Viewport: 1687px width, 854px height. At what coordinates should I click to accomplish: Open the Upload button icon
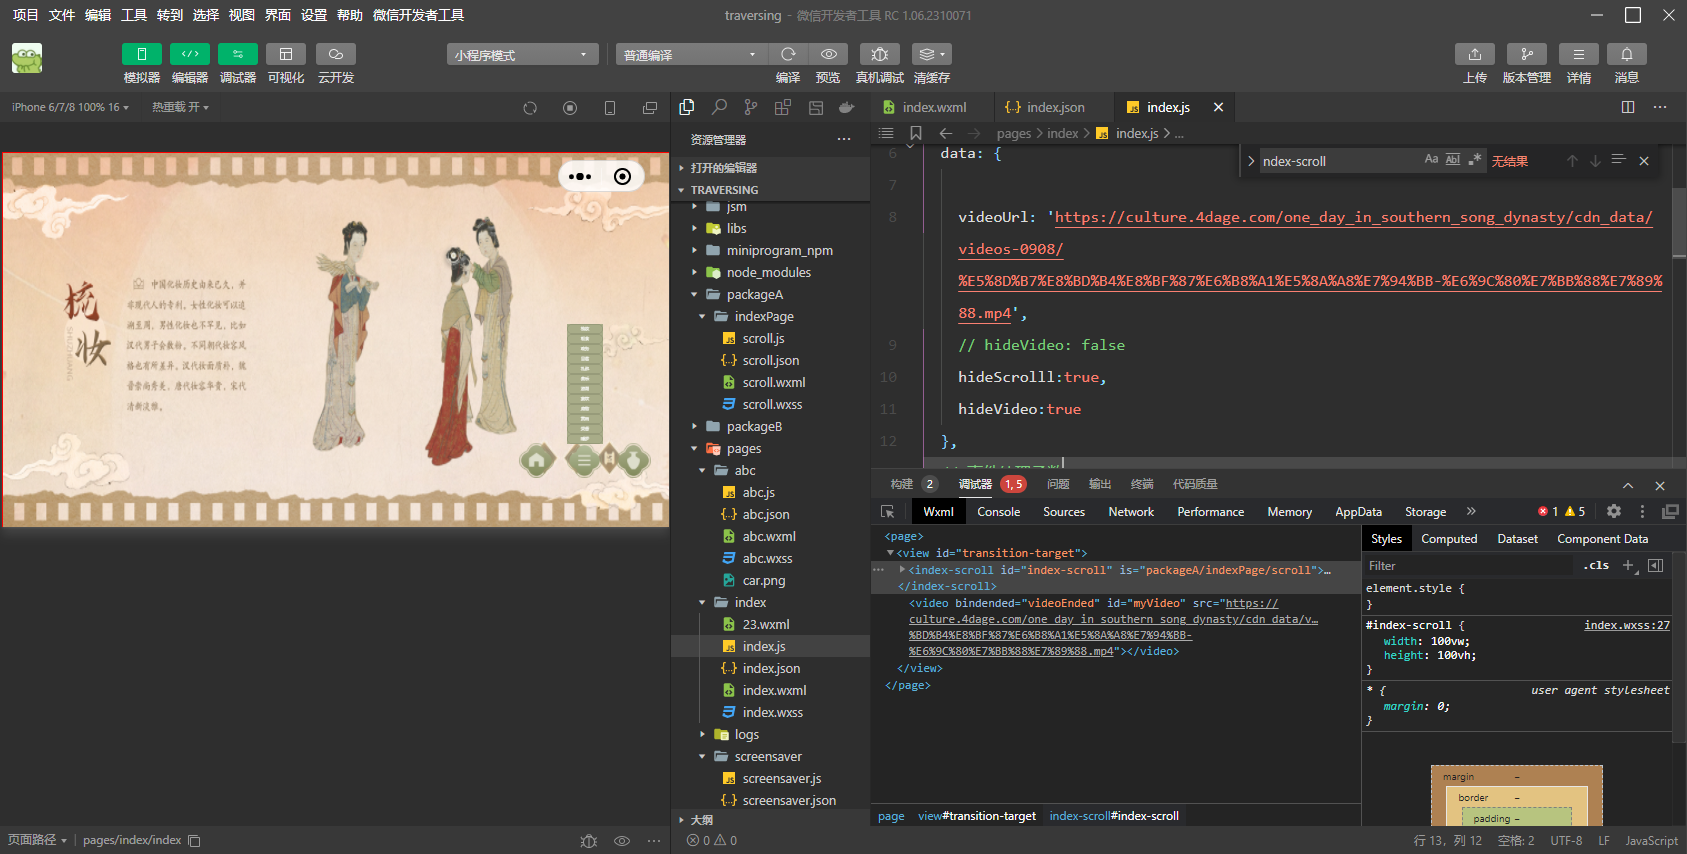[1474, 54]
